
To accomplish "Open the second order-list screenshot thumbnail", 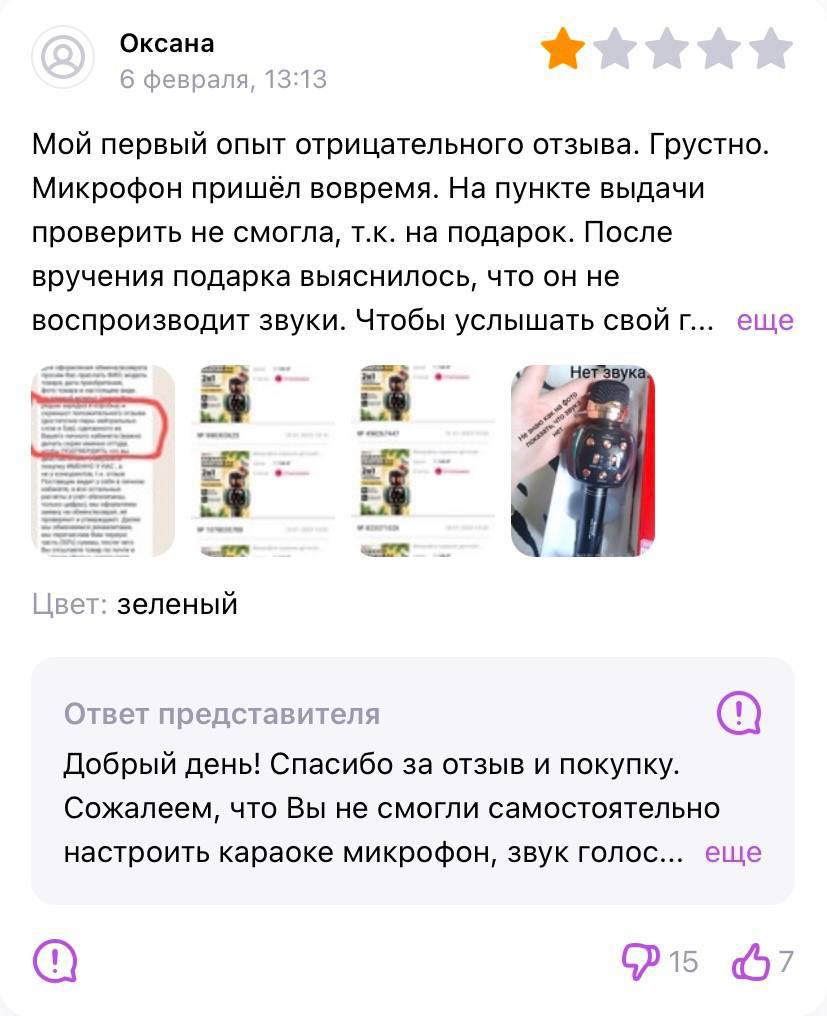I will pyautogui.click(x=263, y=461).
